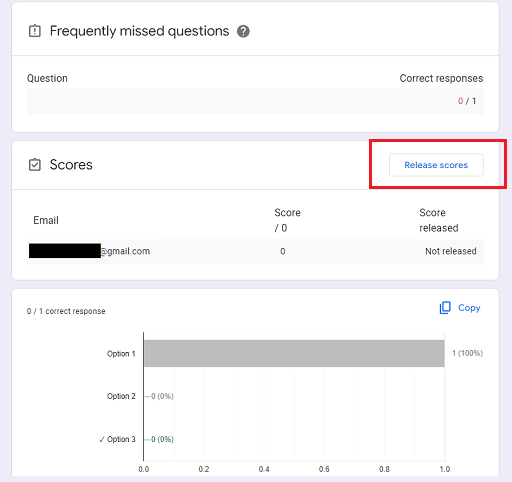
Task: Click the 0 / 1 correct response caption
Action: click(x=66, y=311)
